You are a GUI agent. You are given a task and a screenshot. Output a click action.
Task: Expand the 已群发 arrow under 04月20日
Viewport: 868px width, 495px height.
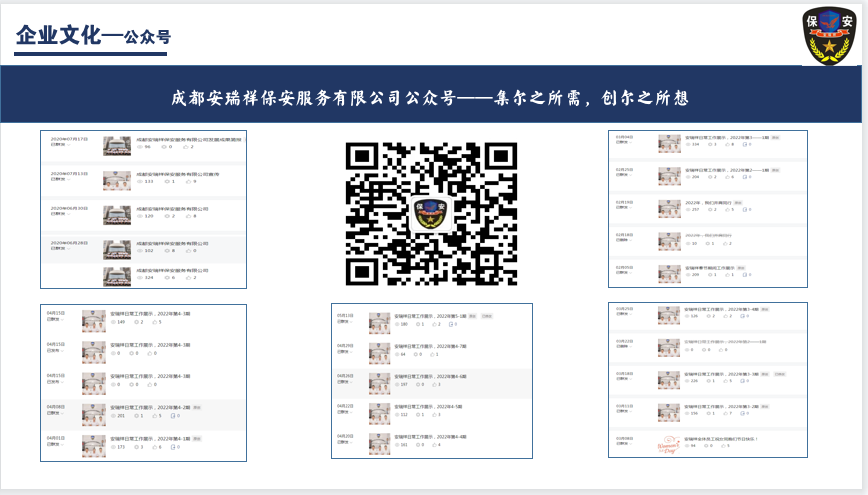pos(353,442)
